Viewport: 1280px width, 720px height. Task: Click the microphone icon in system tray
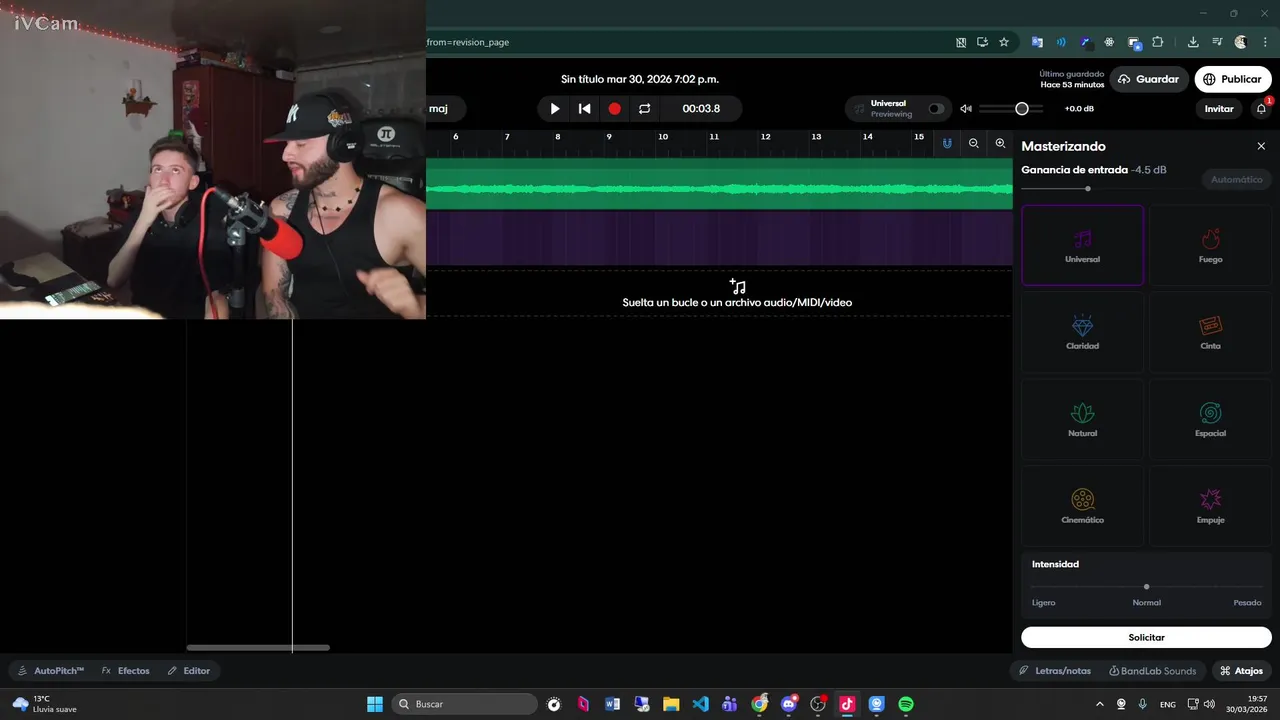(x=1142, y=704)
